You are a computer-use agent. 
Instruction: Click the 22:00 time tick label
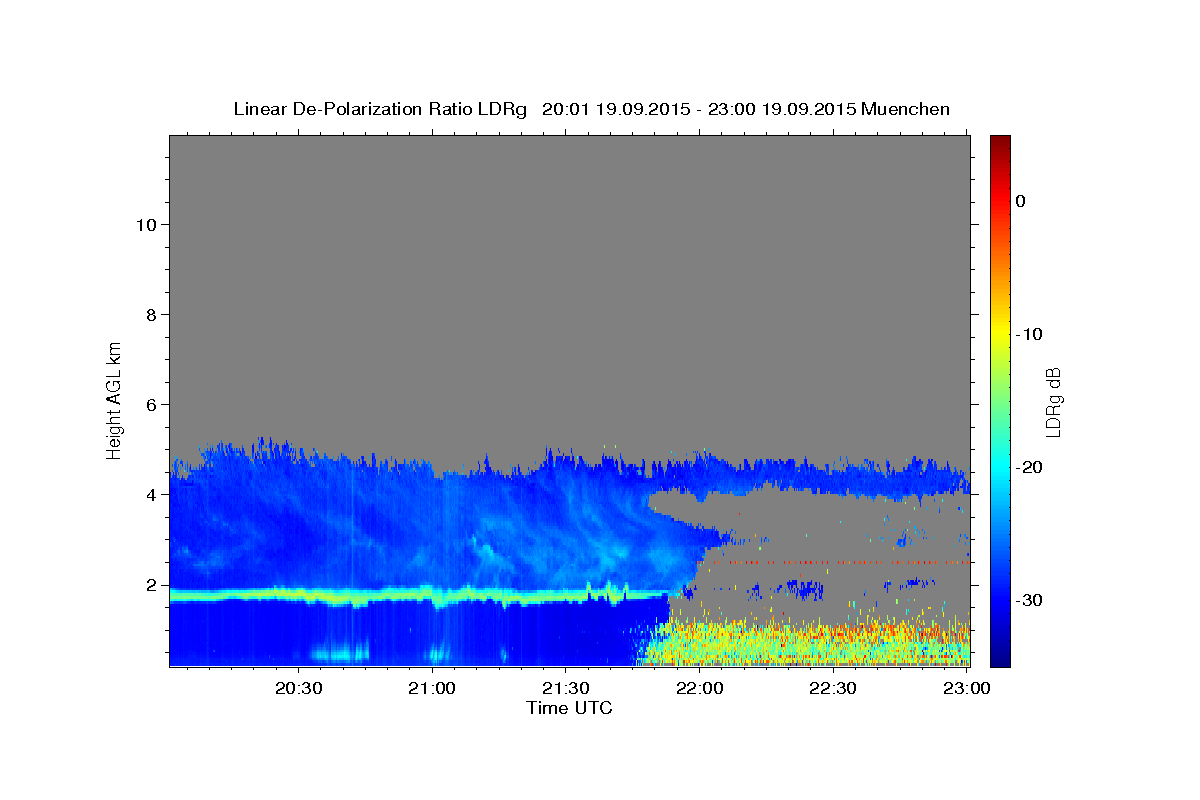pyautogui.click(x=699, y=688)
